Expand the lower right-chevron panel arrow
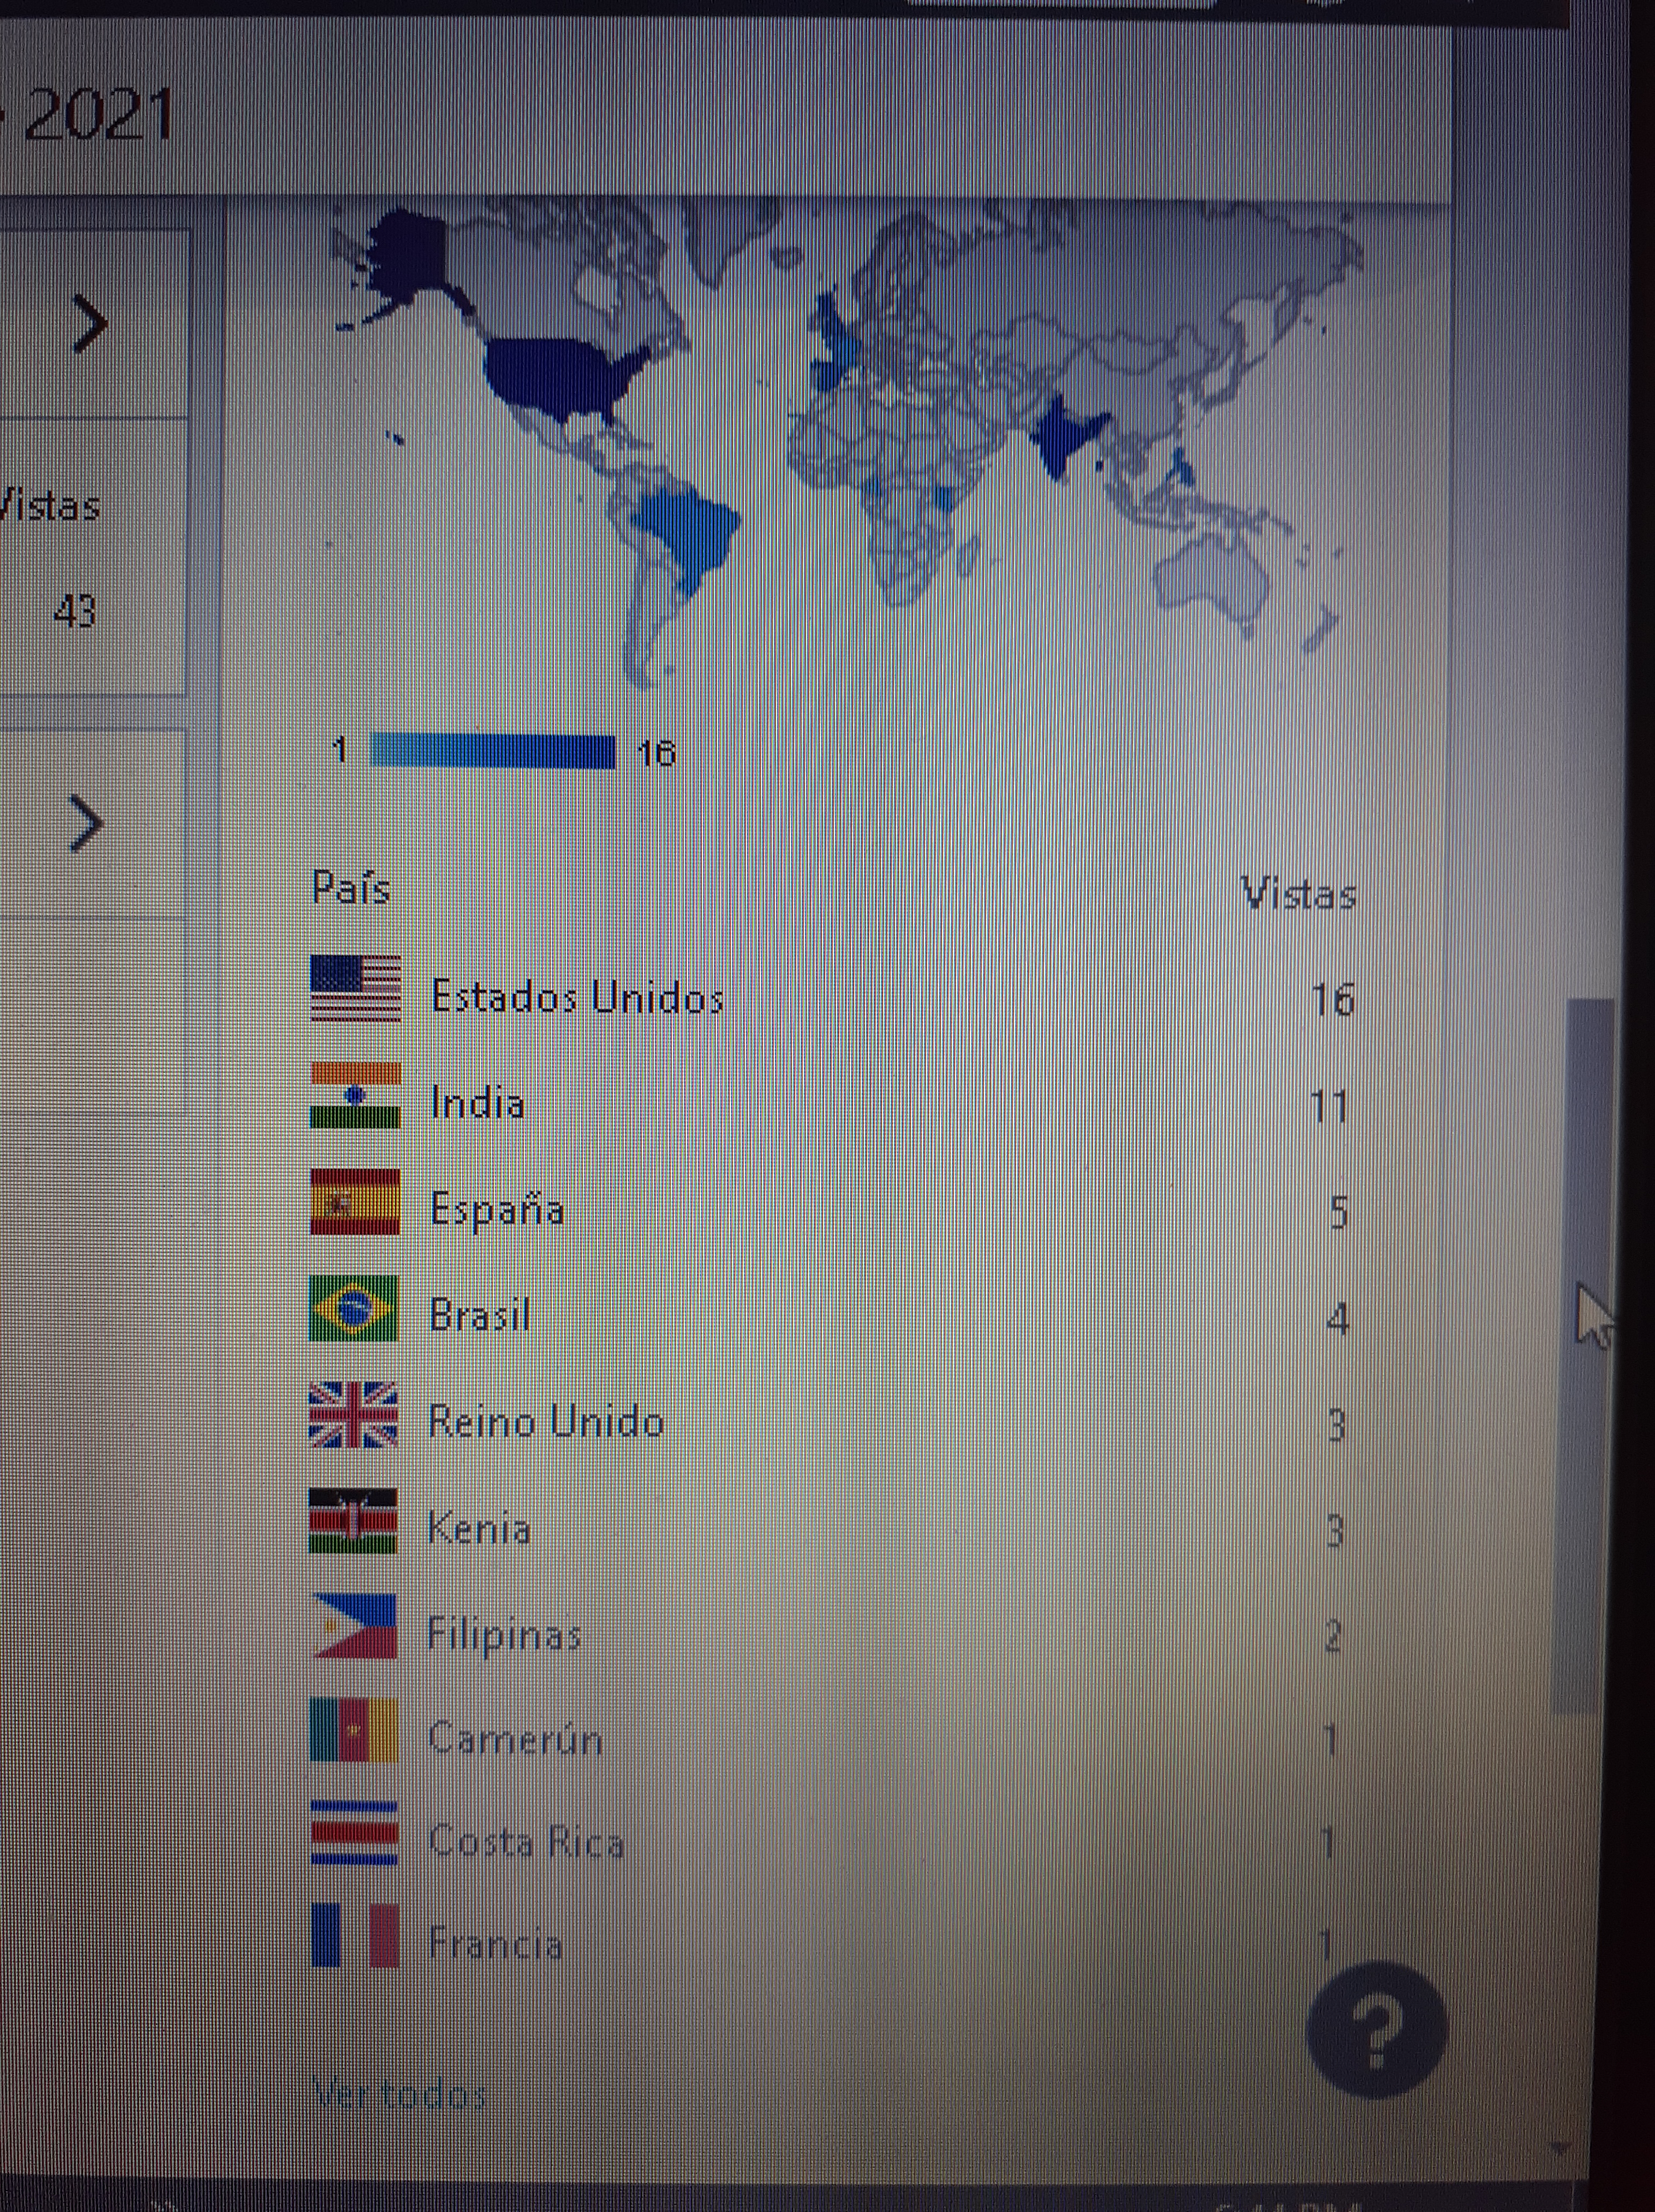 pos(87,824)
